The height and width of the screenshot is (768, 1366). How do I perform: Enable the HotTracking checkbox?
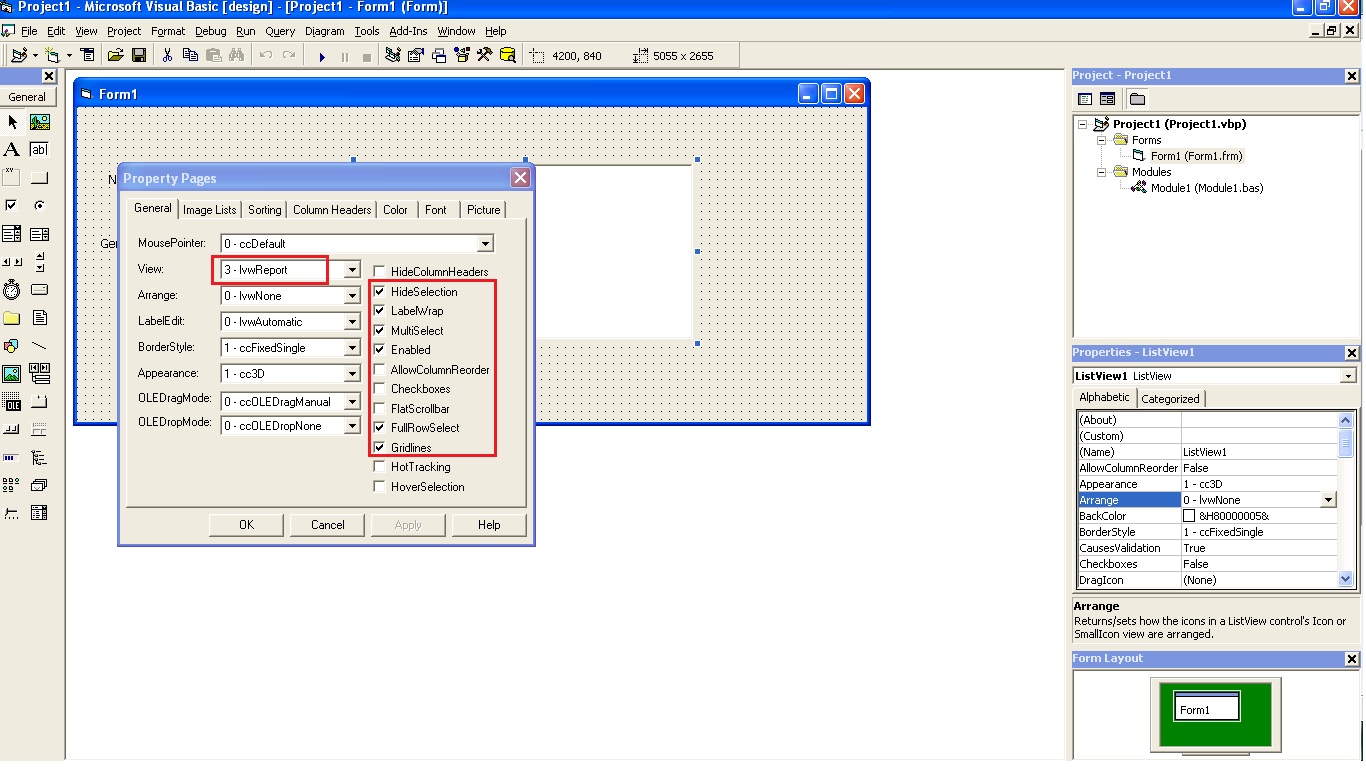[380, 467]
